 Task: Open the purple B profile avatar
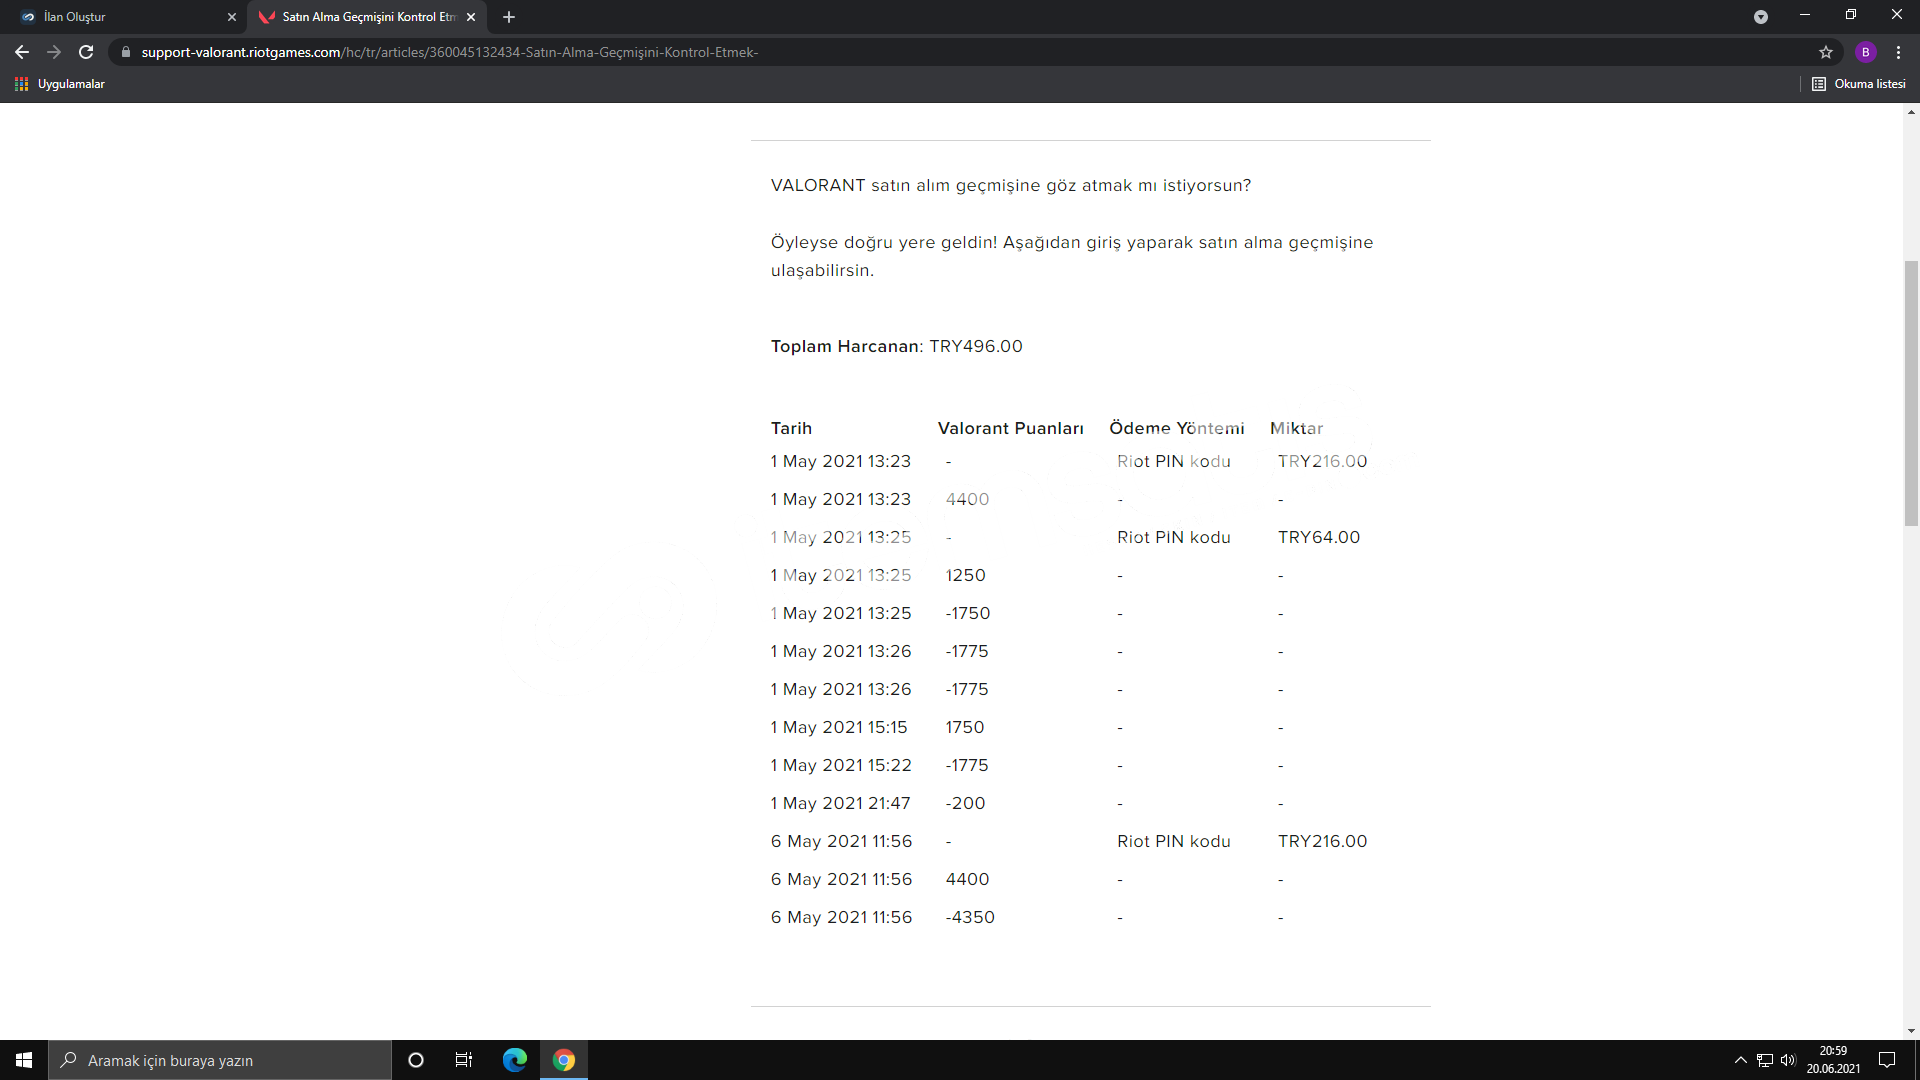pos(1866,52)
